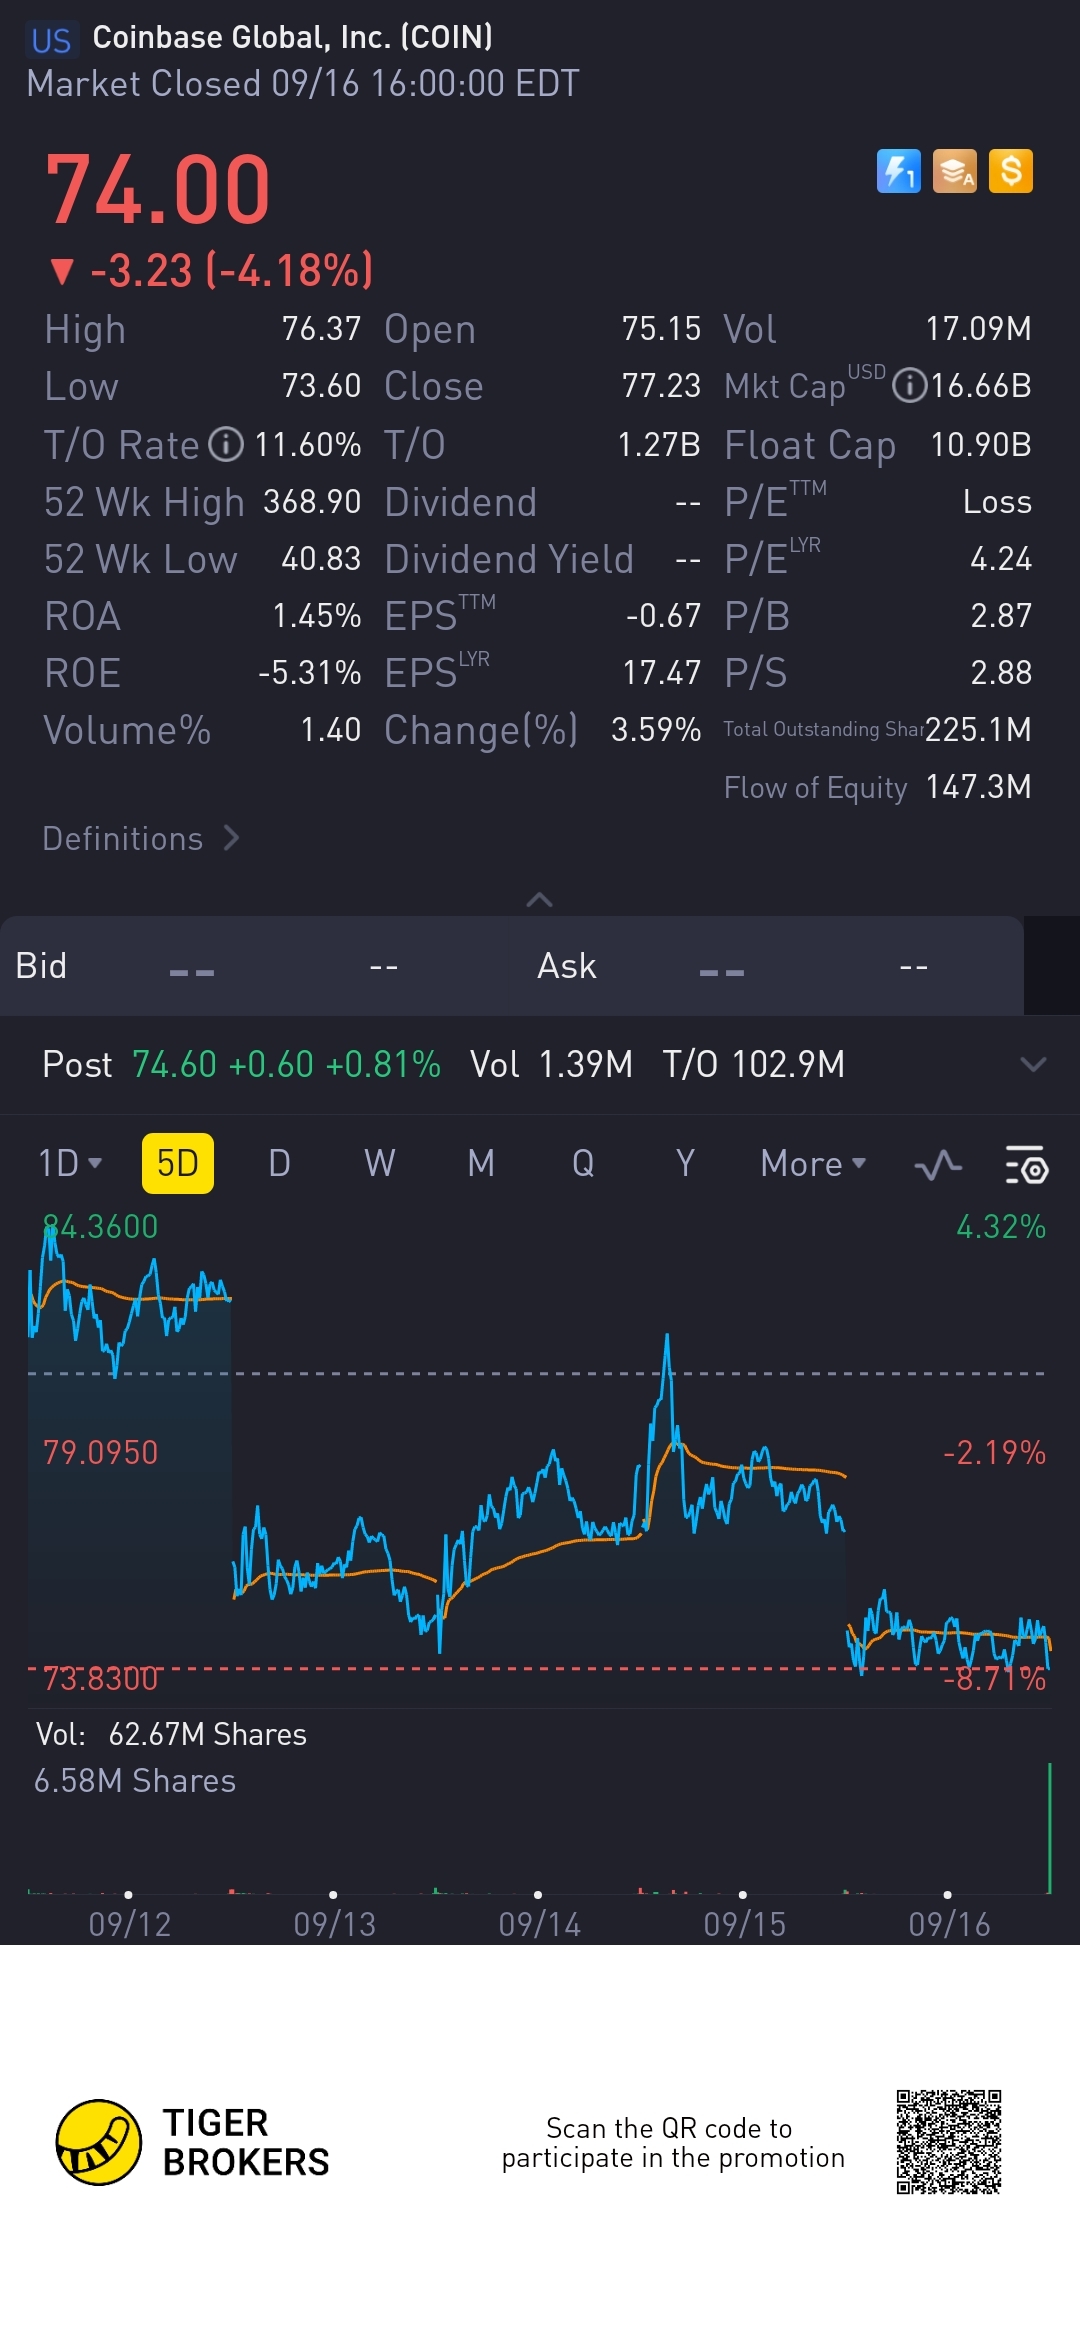This screenshot has width=1080, height=2340.
Task: Tap the 52 Wk High value 368.90
Action: click(312, 501)
